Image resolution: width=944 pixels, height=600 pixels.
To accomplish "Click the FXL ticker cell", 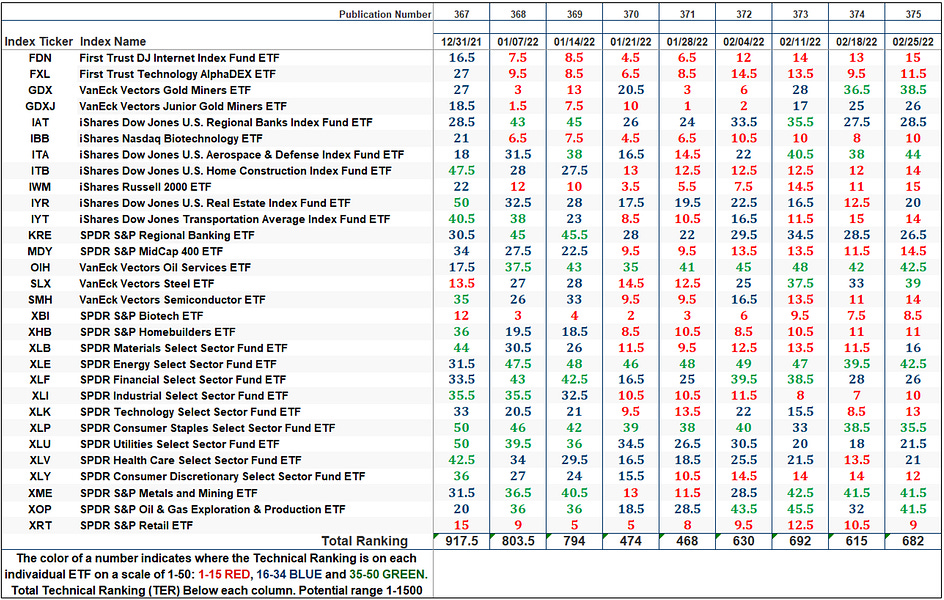I will (40, 74).
